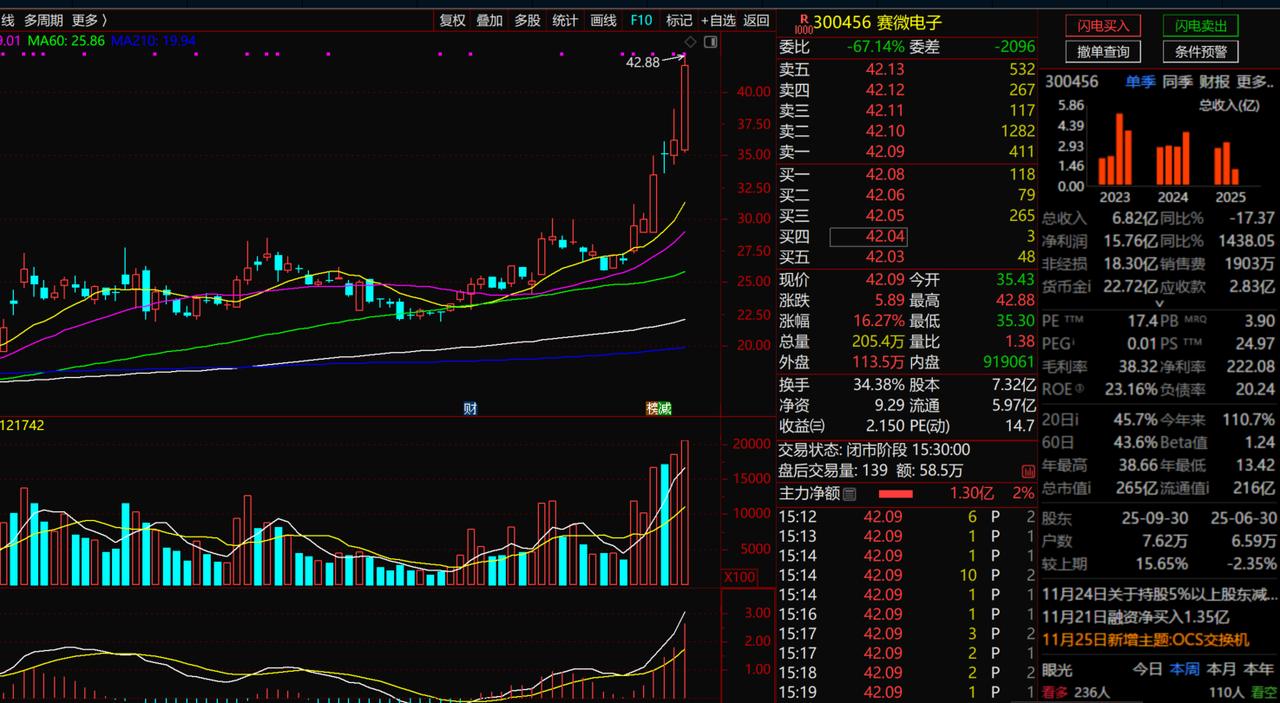This screenshot has width=1280, height=703.
Task: Select 本周 in the 眼光 panel
Action: pyautogui.click(x=1184, y=669)
